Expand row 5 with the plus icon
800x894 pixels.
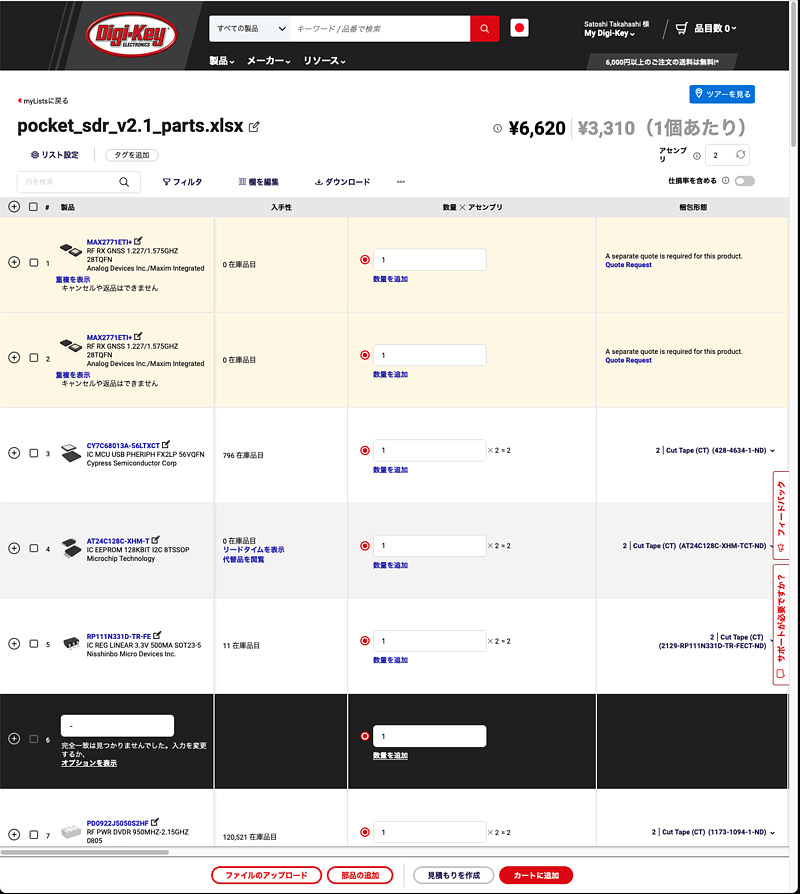[x=14, y=644]
